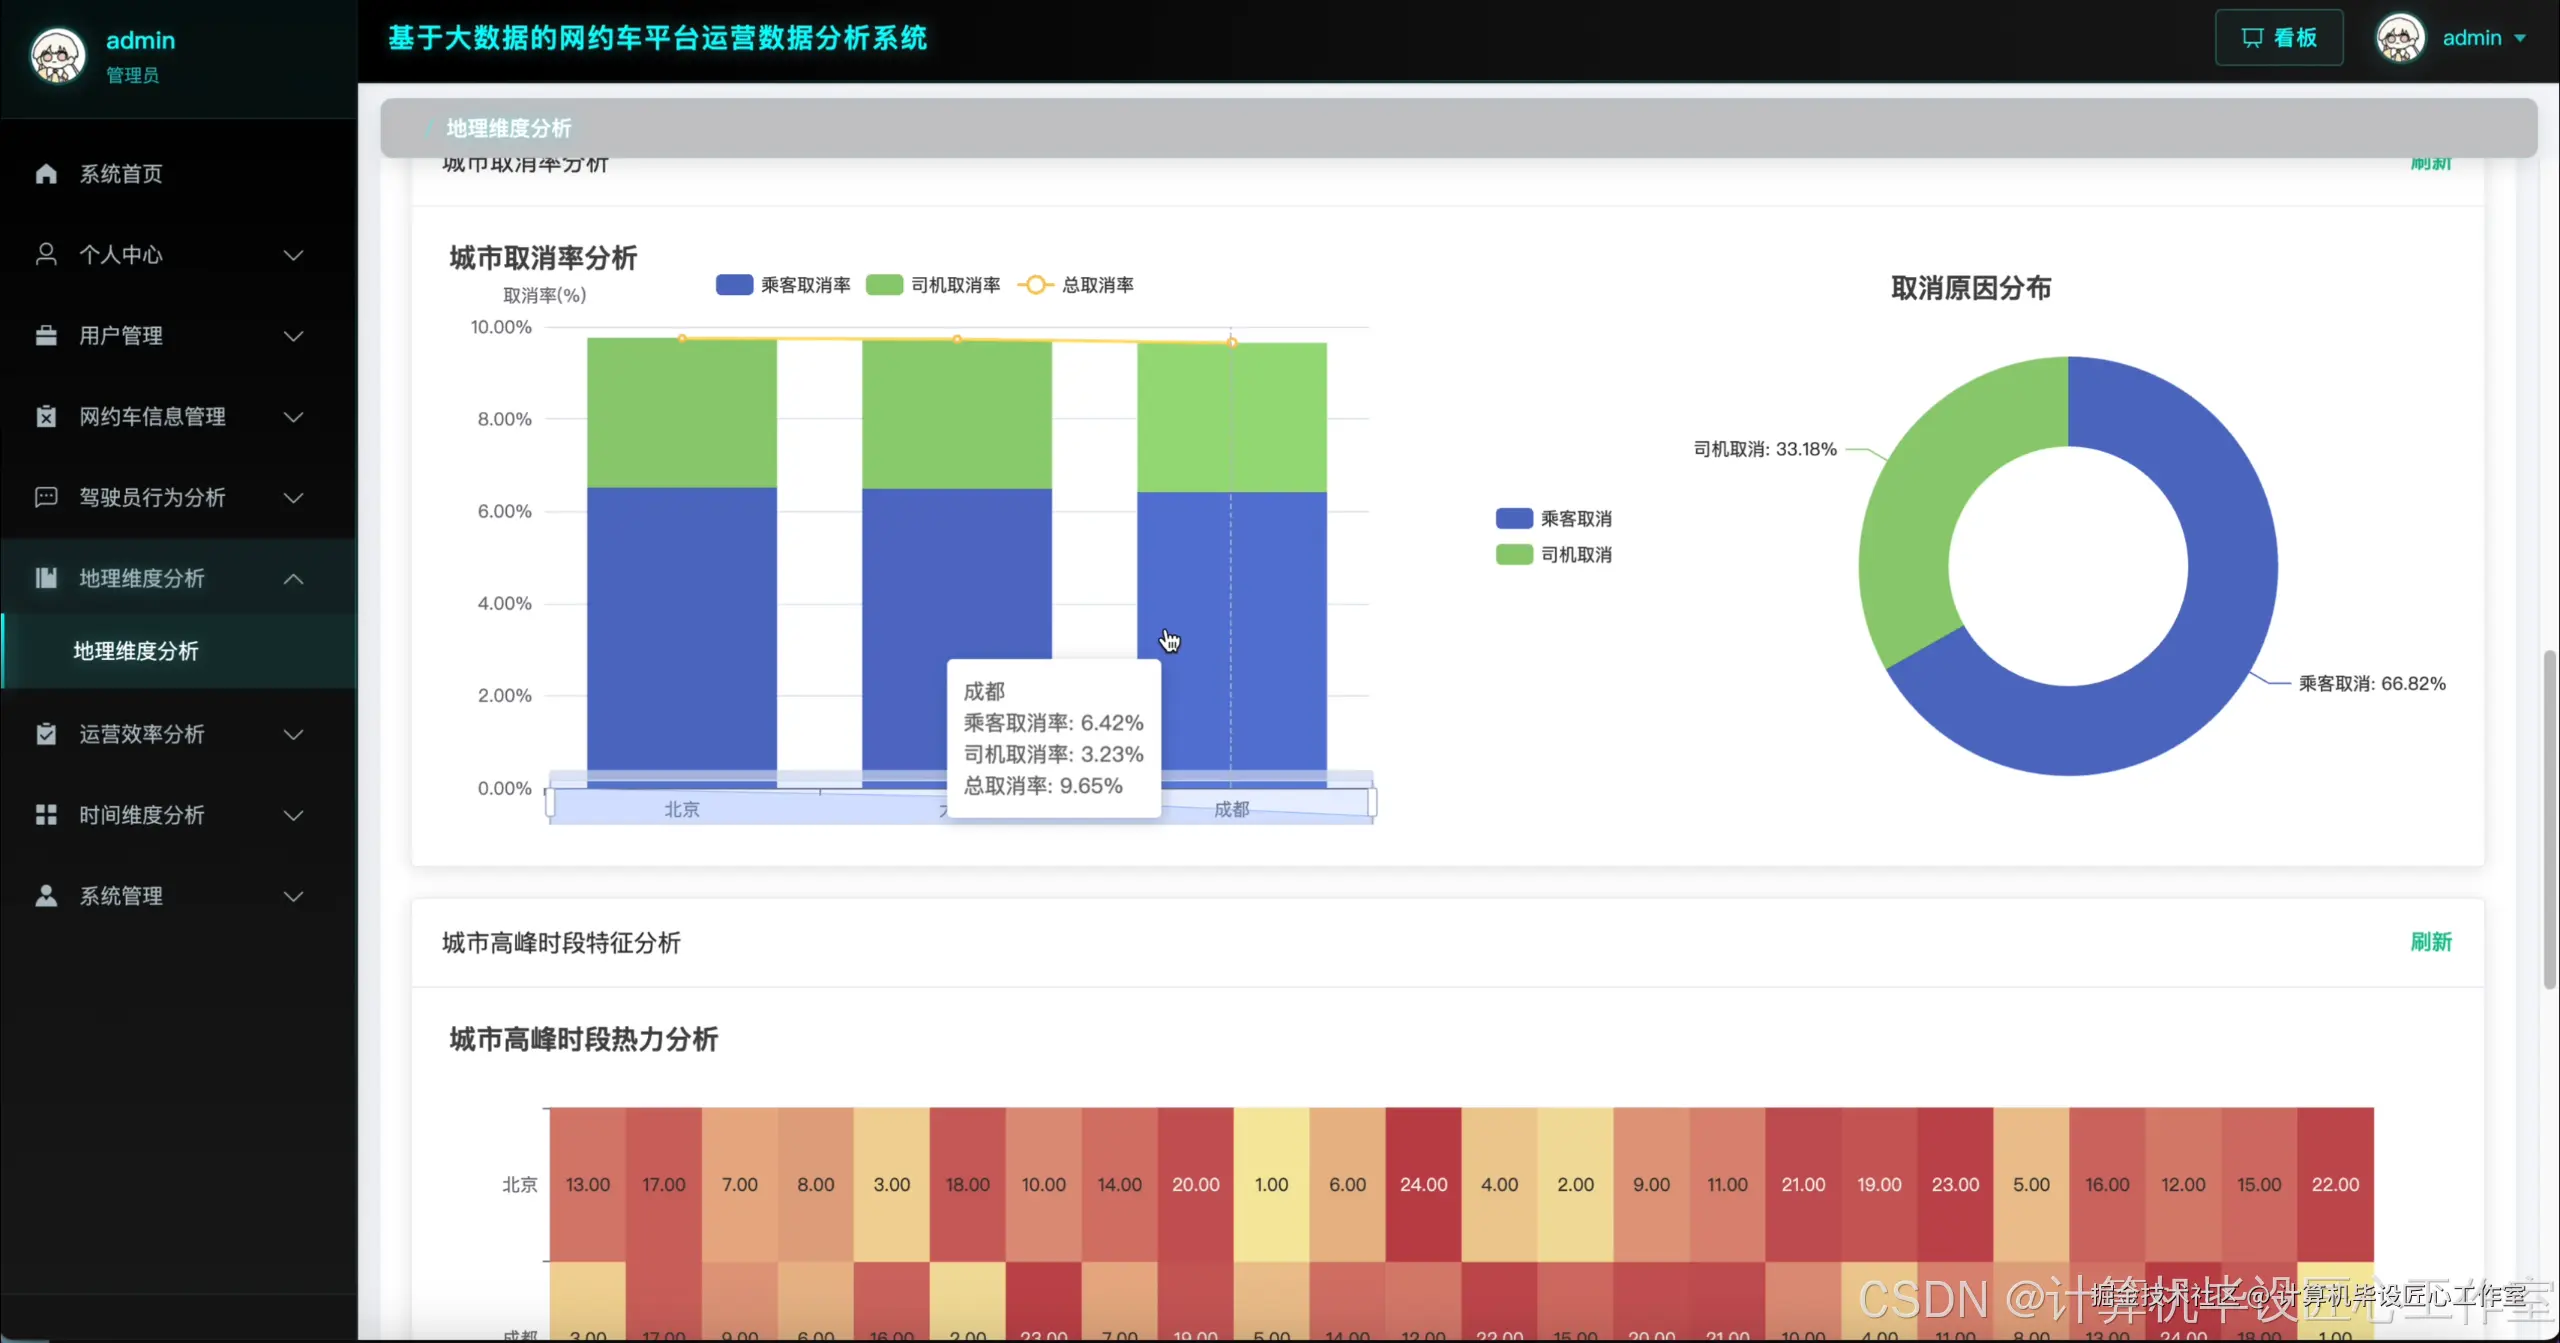The height and width of the screenshot is (1343, 2560).
Task: Click the 管理员 role label under sidebar admin
Action: [x=132, y=75]
